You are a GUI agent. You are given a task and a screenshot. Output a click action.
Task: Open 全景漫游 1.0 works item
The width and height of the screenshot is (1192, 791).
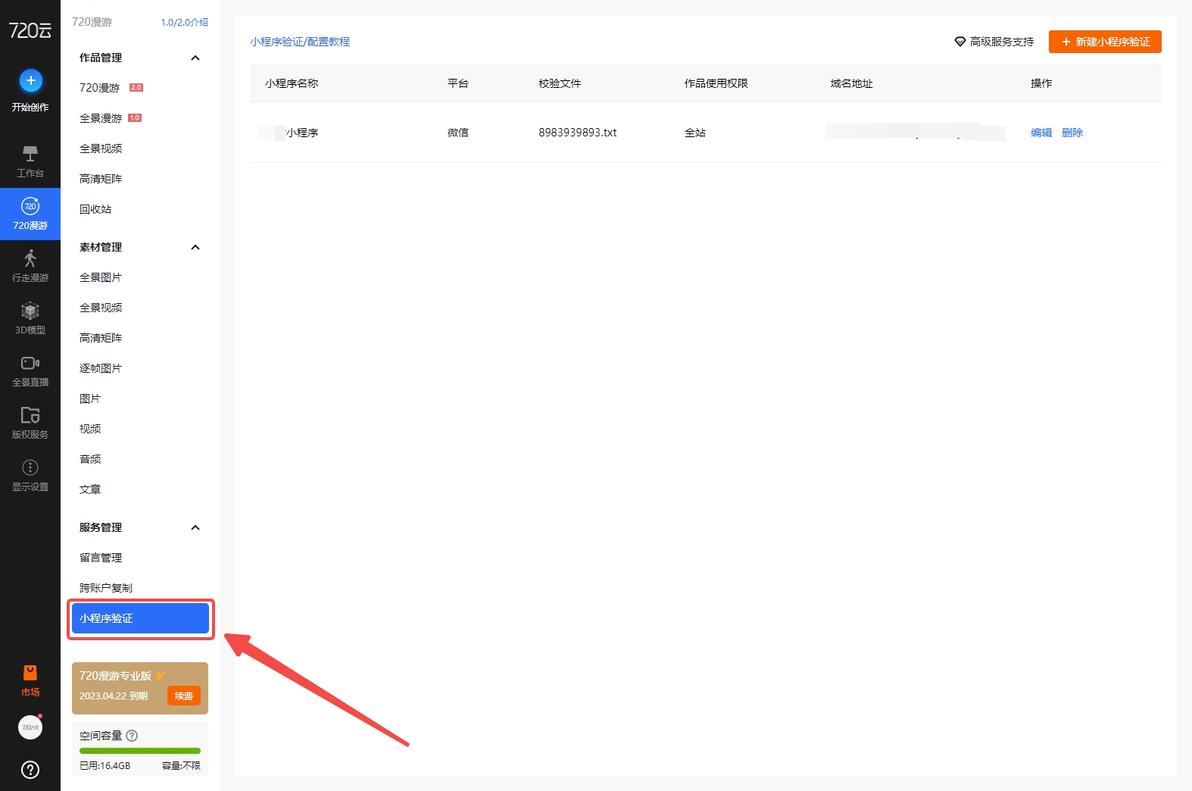[110, 118]
